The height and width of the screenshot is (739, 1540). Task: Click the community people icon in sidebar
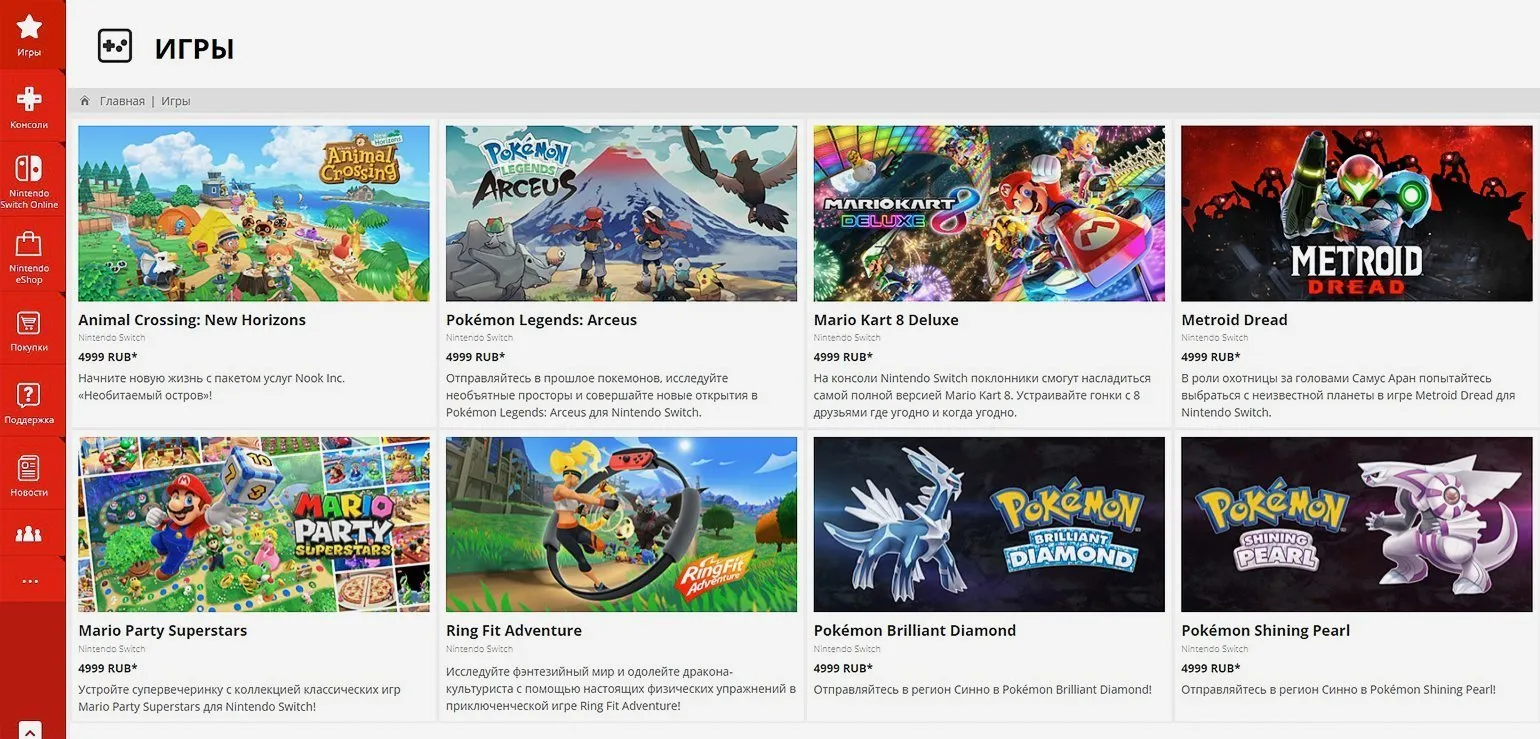click(29, 534)
